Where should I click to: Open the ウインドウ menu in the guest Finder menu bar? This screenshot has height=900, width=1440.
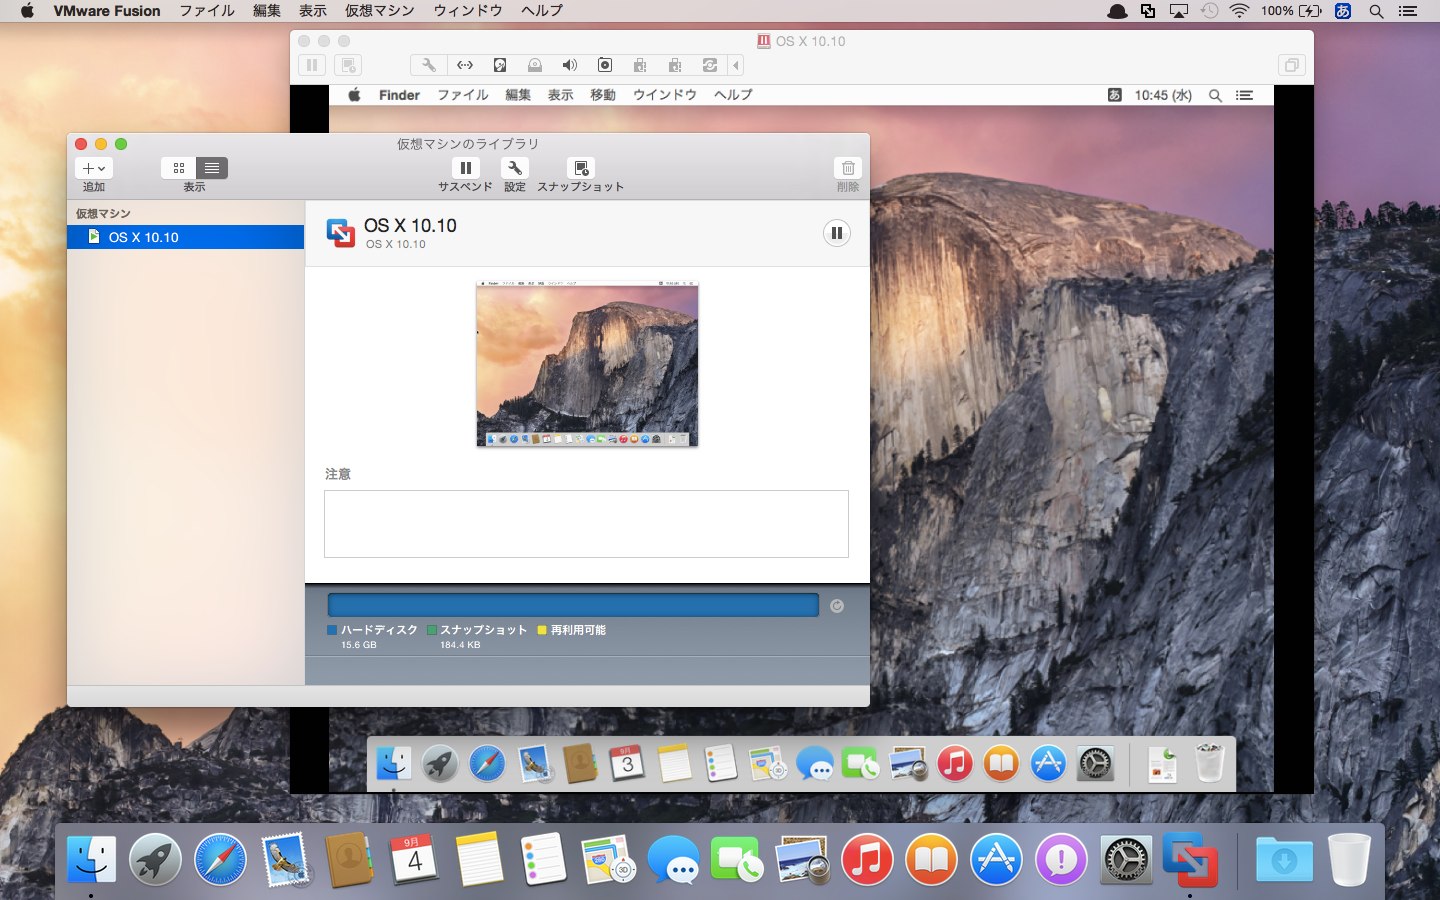pos(665,95)
